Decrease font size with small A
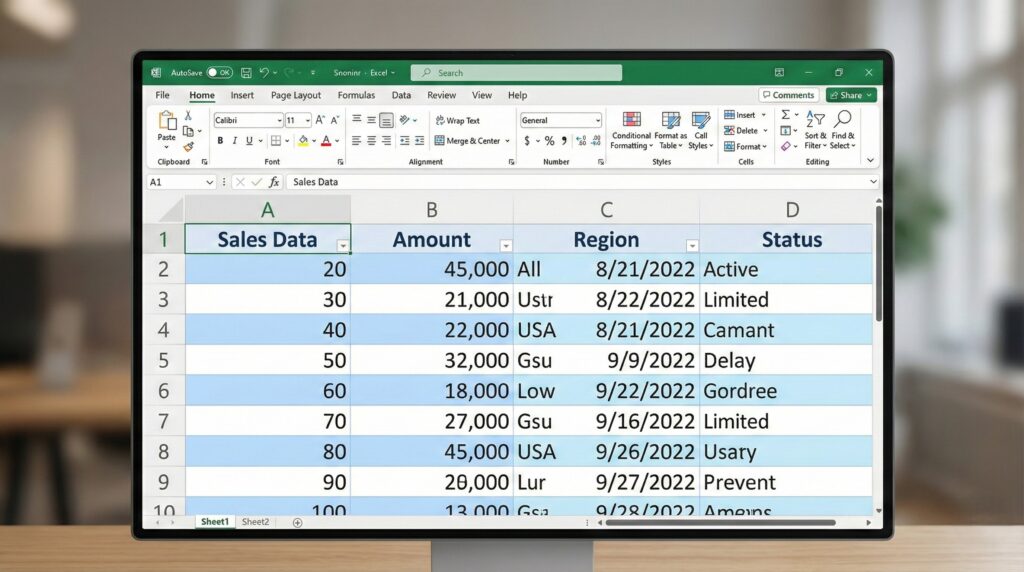Image resolution: width=1024 pixels, height=572 pixels. (335, 120)
